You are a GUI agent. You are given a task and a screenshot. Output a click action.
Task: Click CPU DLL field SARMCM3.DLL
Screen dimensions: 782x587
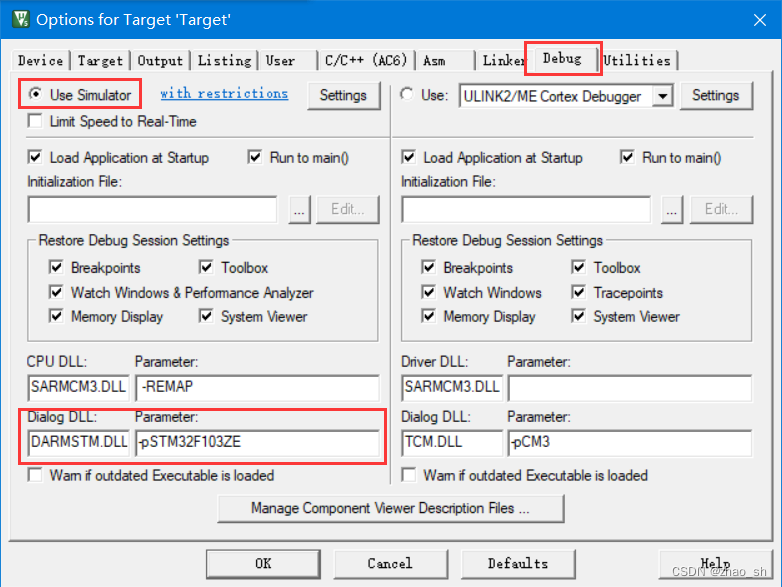[78, 388]
